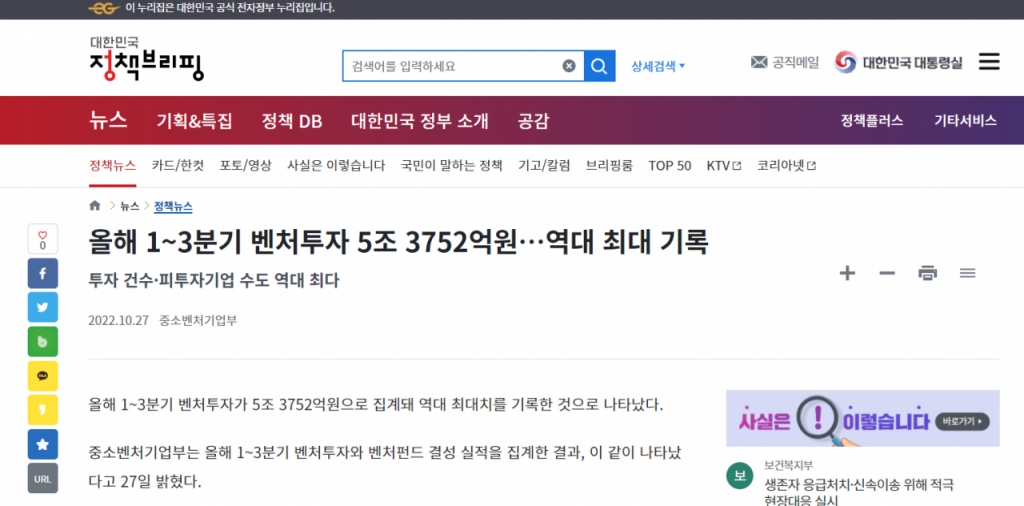Open the 뉴스 main menu

108,121
